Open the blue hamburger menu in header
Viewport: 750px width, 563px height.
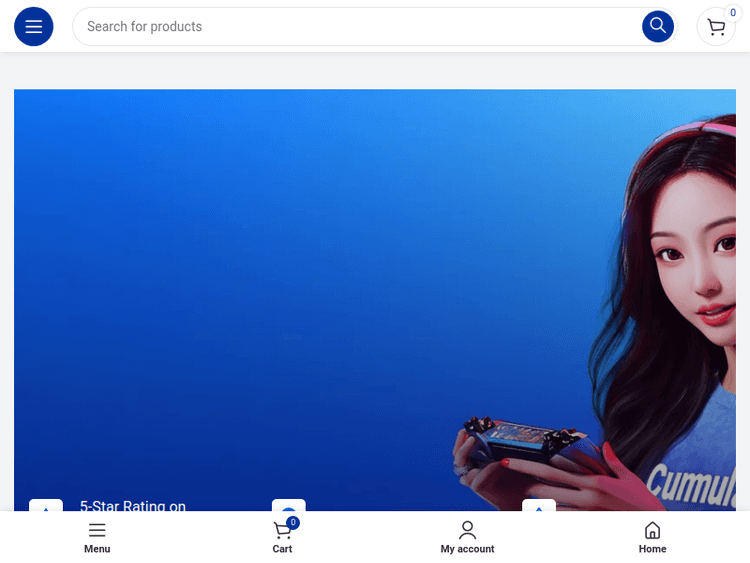click(x=33, y=26)
